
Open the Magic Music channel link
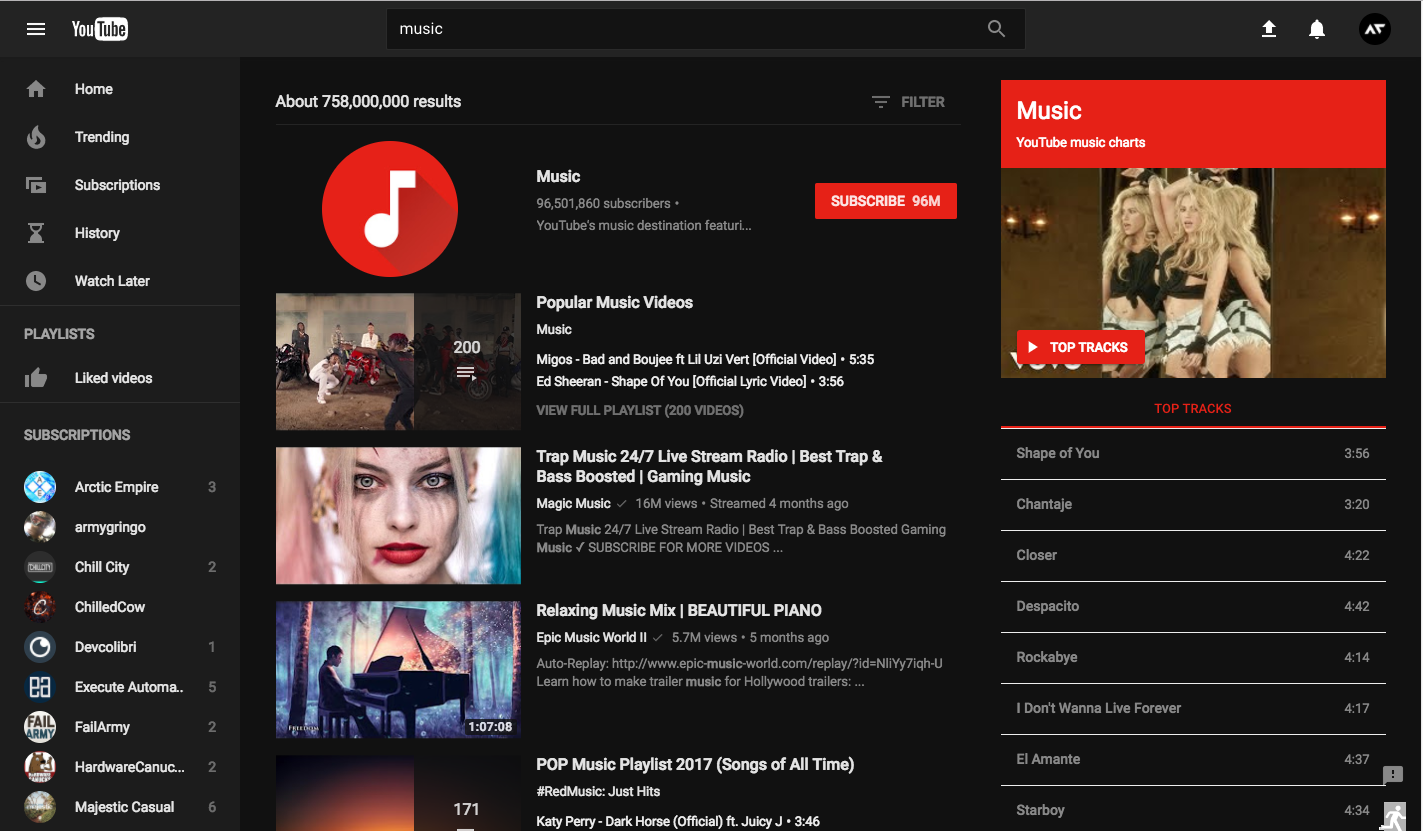pyautogui.click(x=573, y=503)
